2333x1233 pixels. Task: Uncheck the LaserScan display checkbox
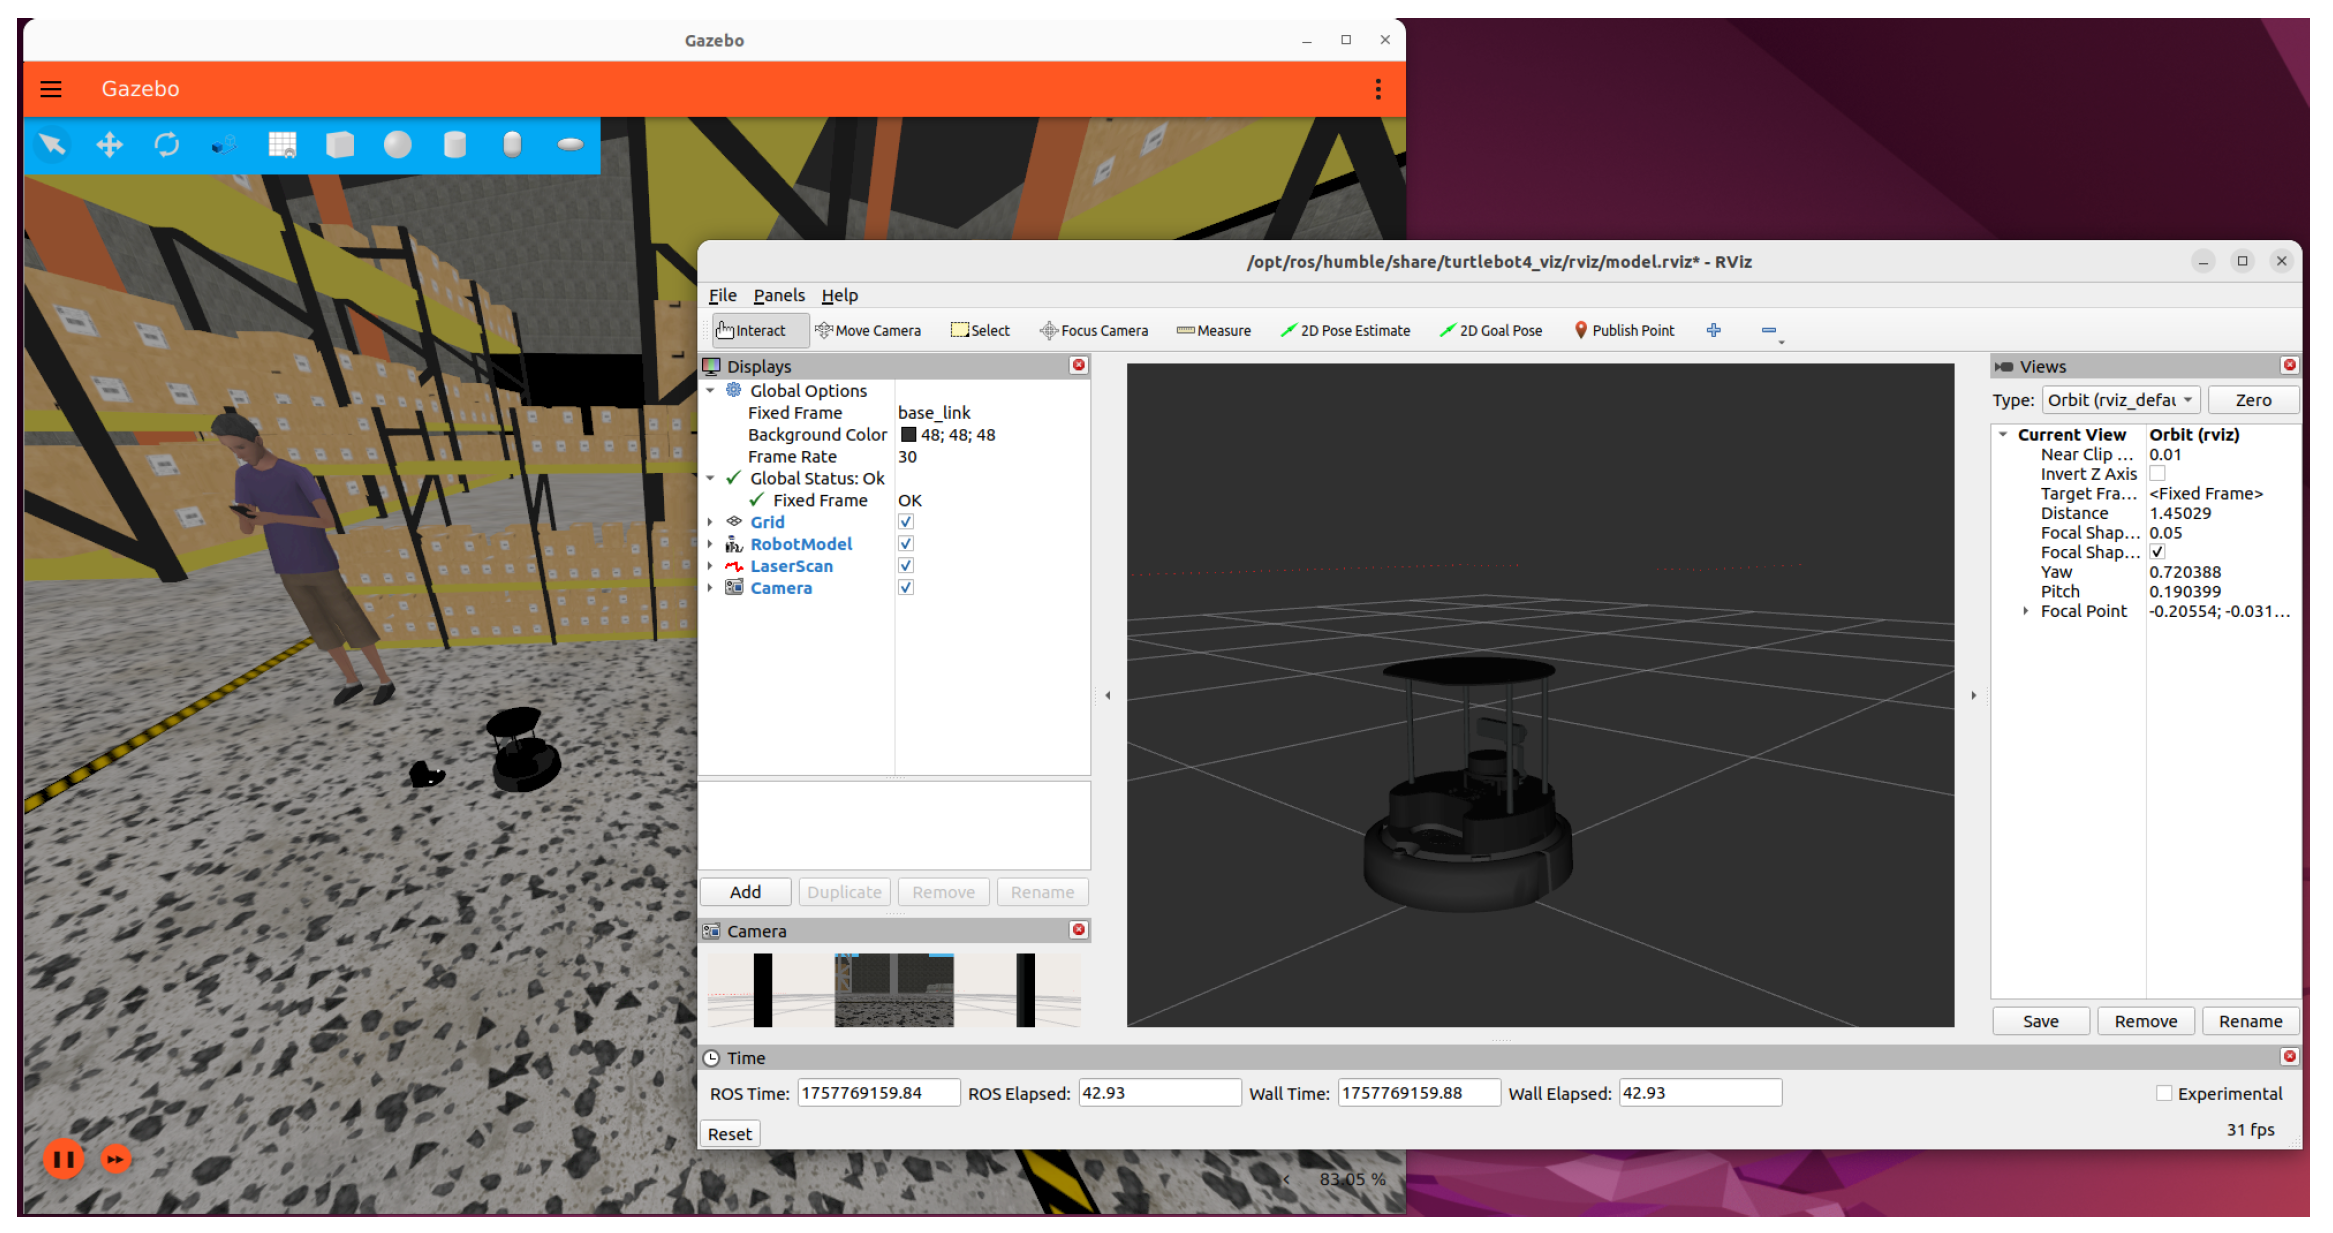click(x=905, y=566)
